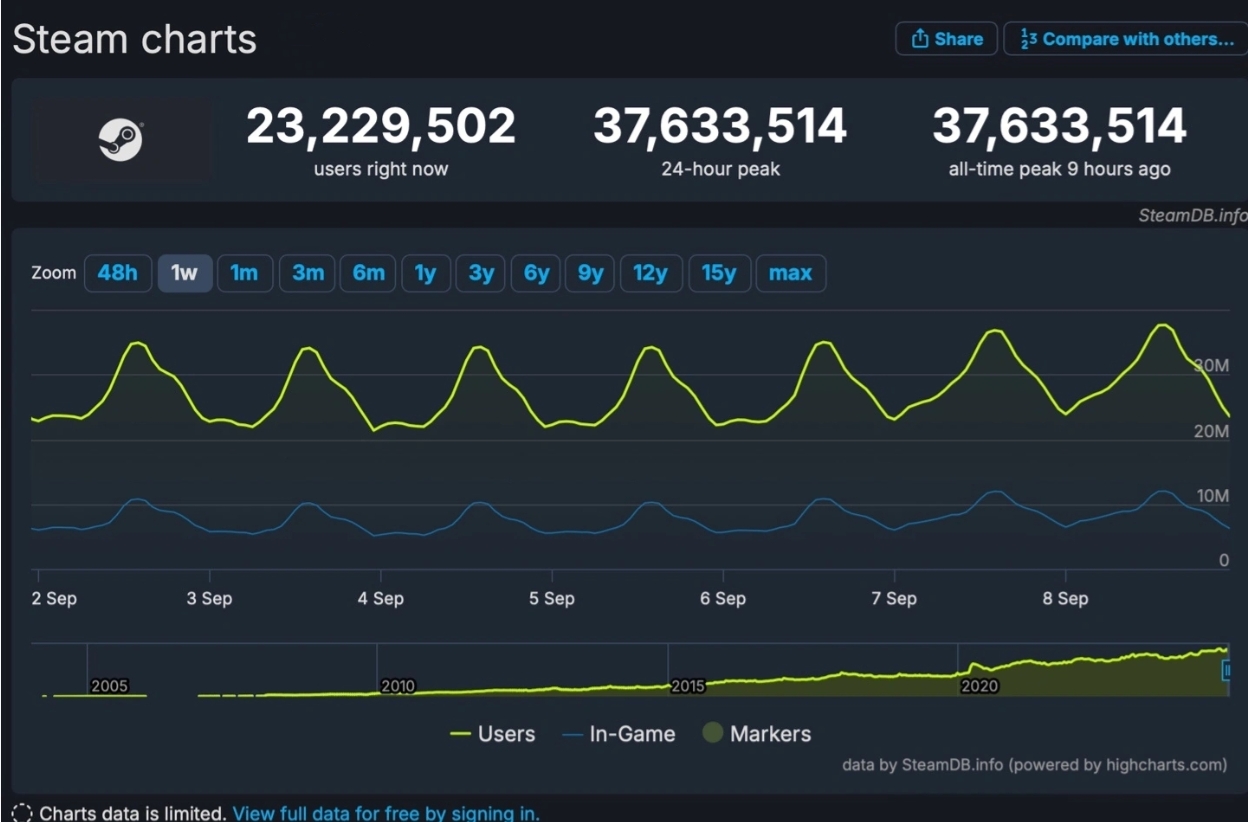Click the 24-hour peak label

click(x=720, y=169)
